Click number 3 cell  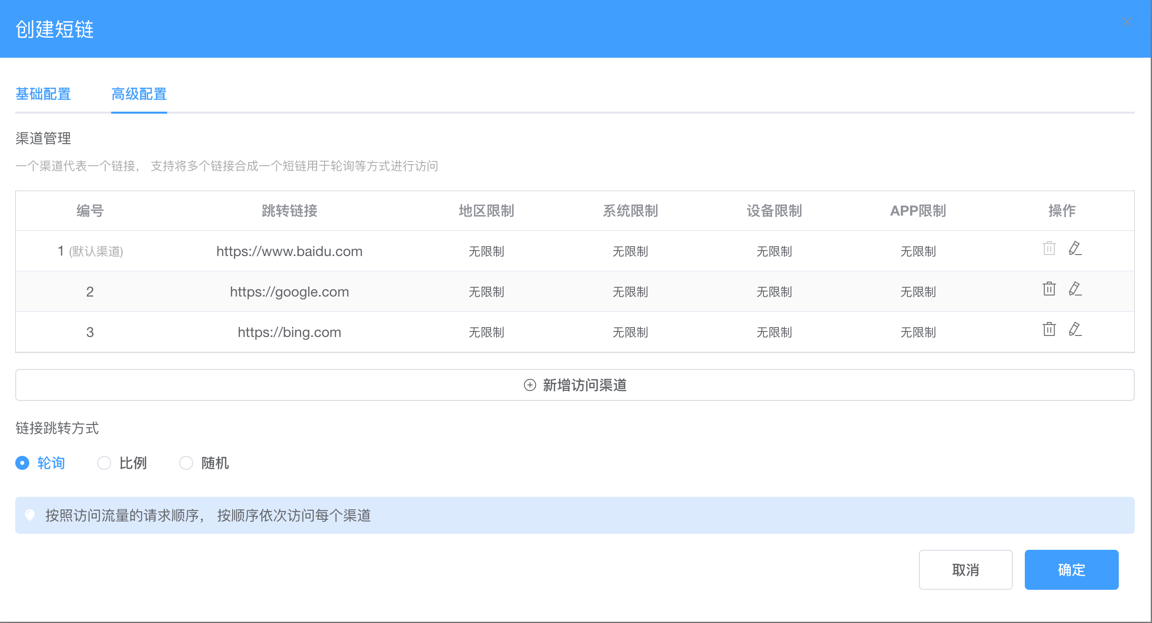click(x=90, y=332)
